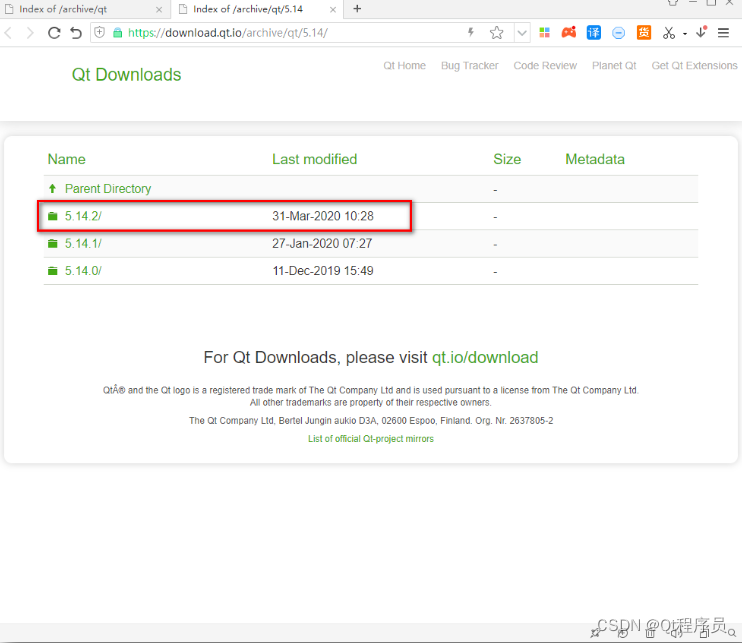
Task: Click the green padlock site-info icon
Action: coord(117,33)
